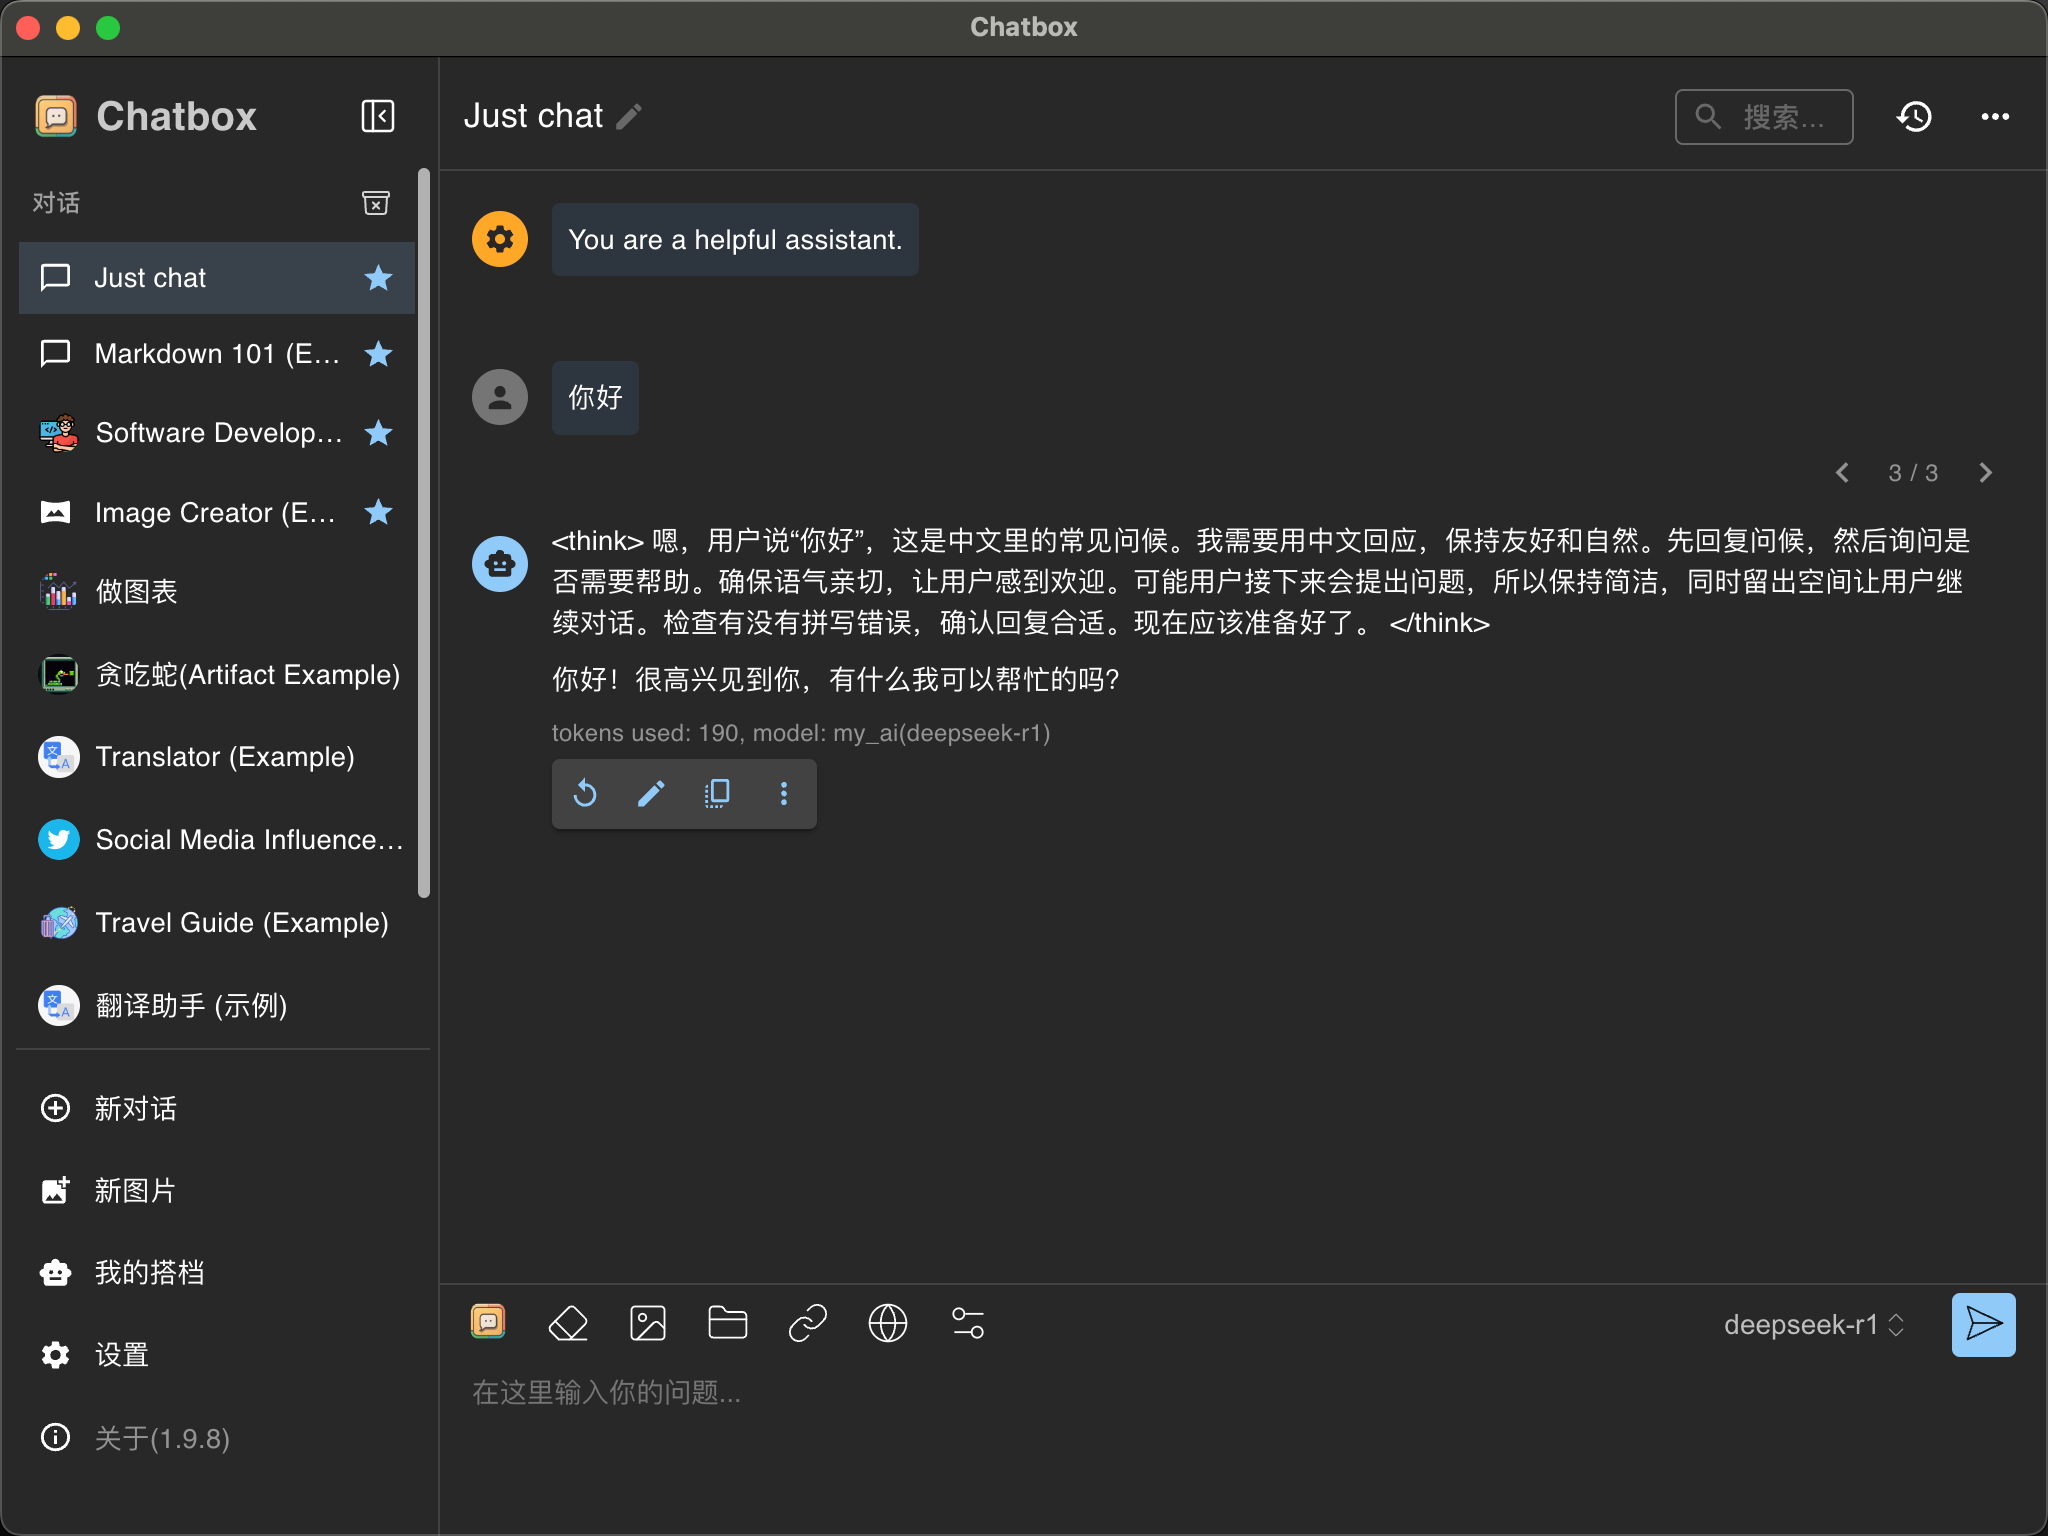Click the attach link icon
Screen dimensions: 2048x1536
(807, 1323)
